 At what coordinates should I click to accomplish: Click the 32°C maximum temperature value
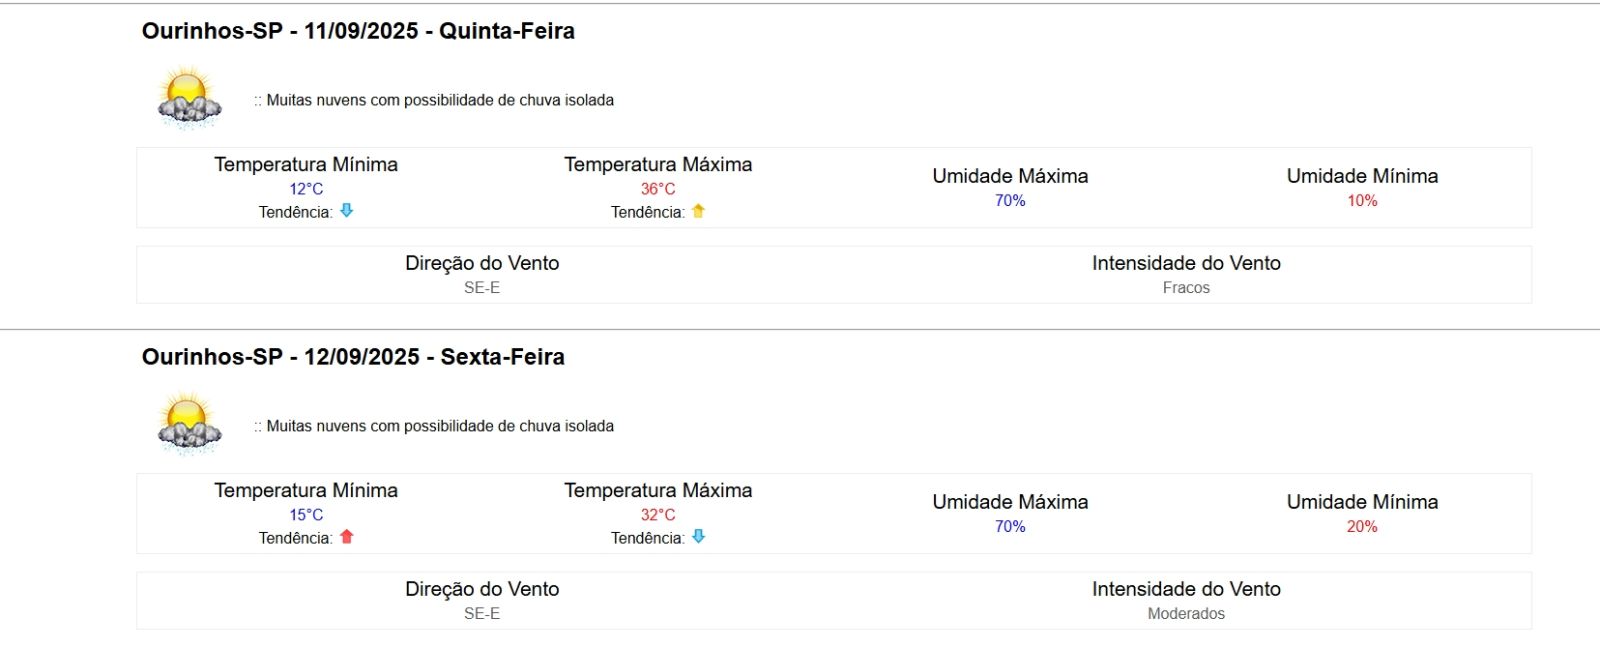coord(658,515)
